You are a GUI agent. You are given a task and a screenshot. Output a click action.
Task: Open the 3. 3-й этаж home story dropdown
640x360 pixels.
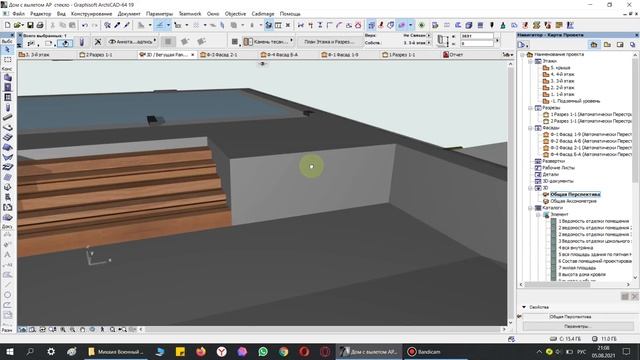(417, 42)
